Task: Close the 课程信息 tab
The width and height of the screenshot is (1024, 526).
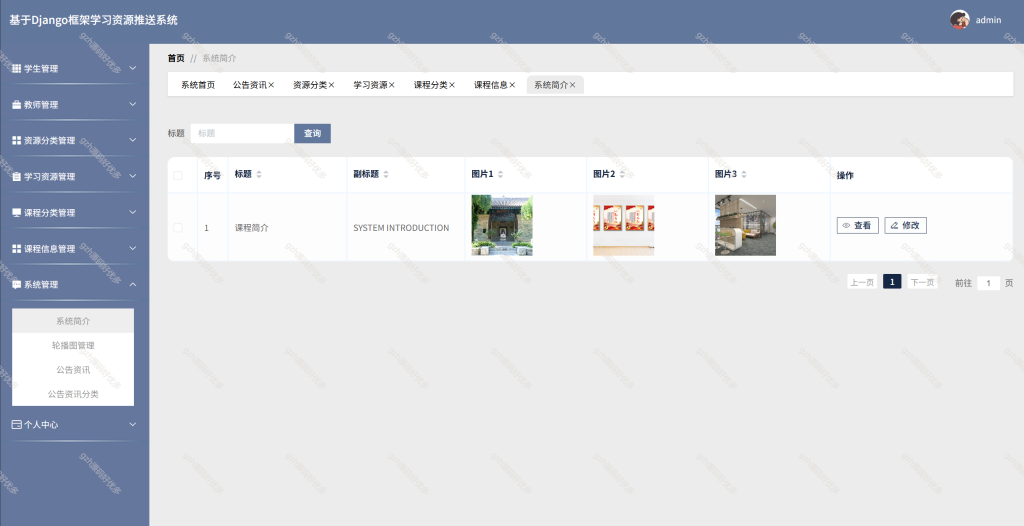Action: [512, 85]
